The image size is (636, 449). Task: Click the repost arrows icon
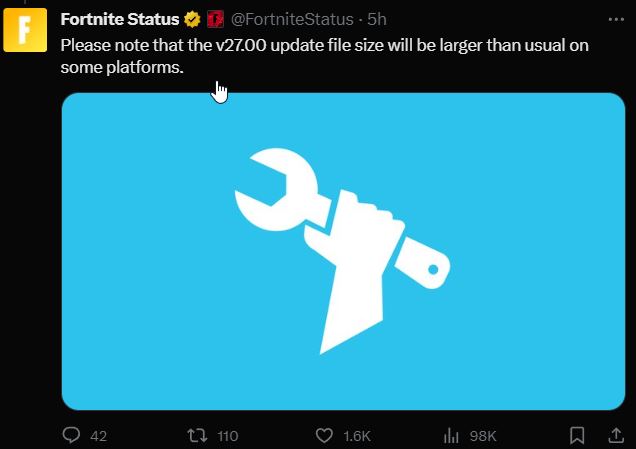pos(197,436)
